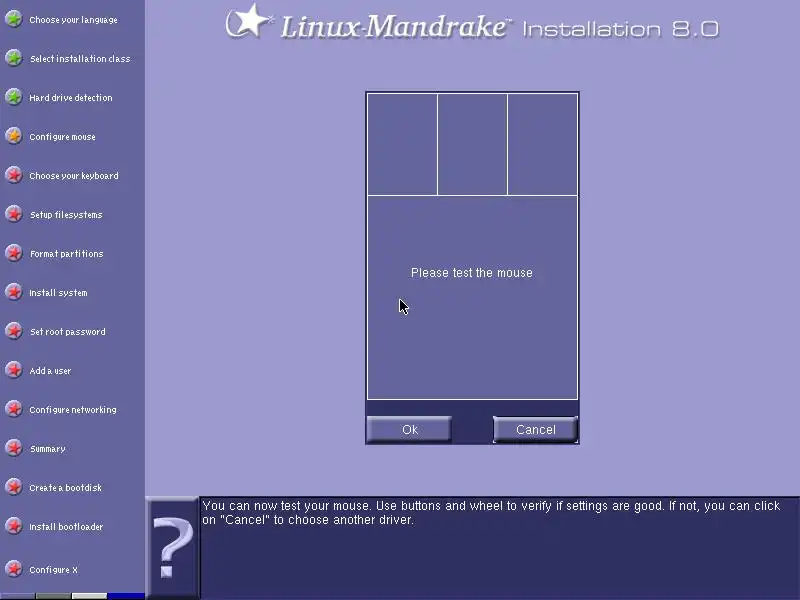Click the red star beside Configure X
This screenshot has width=800, height=600.
click(14, 569)
